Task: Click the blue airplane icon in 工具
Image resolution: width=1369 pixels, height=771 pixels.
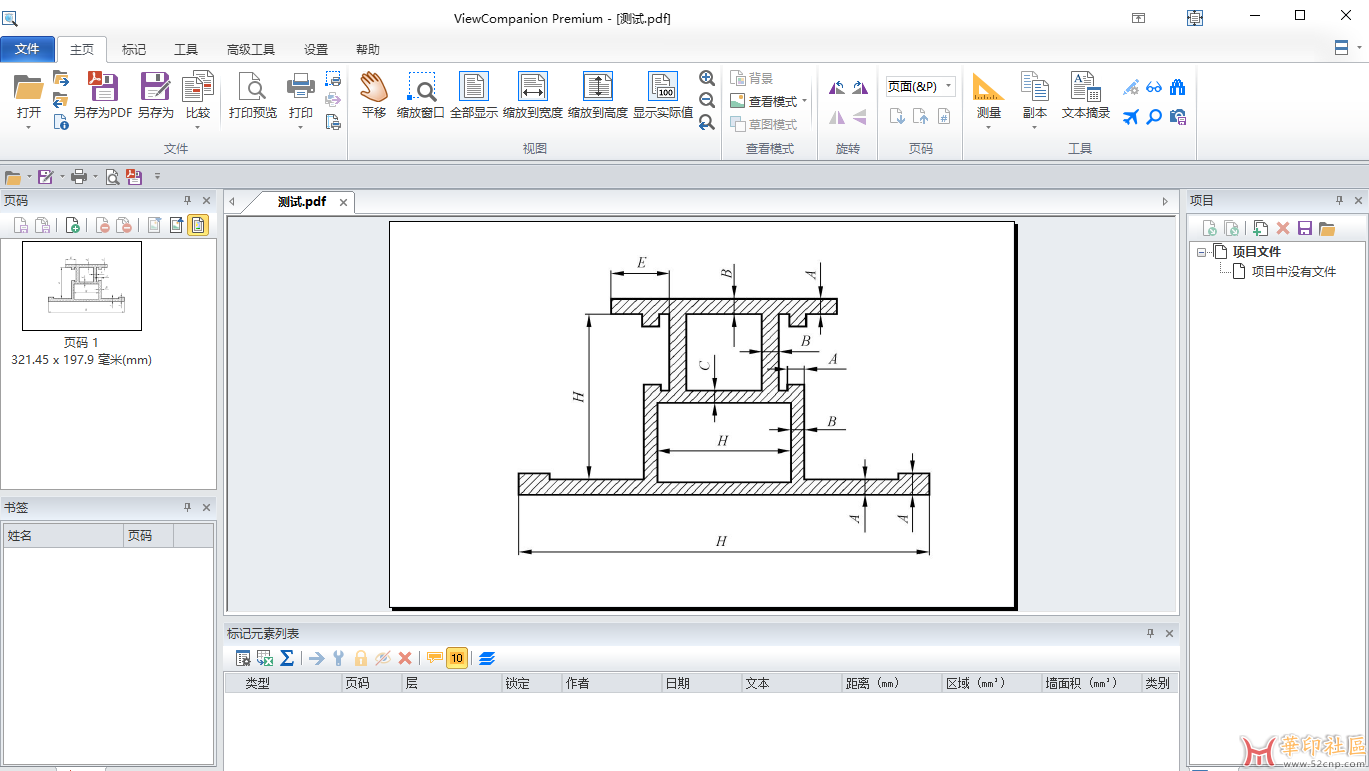Action: tap(1131, 117)
